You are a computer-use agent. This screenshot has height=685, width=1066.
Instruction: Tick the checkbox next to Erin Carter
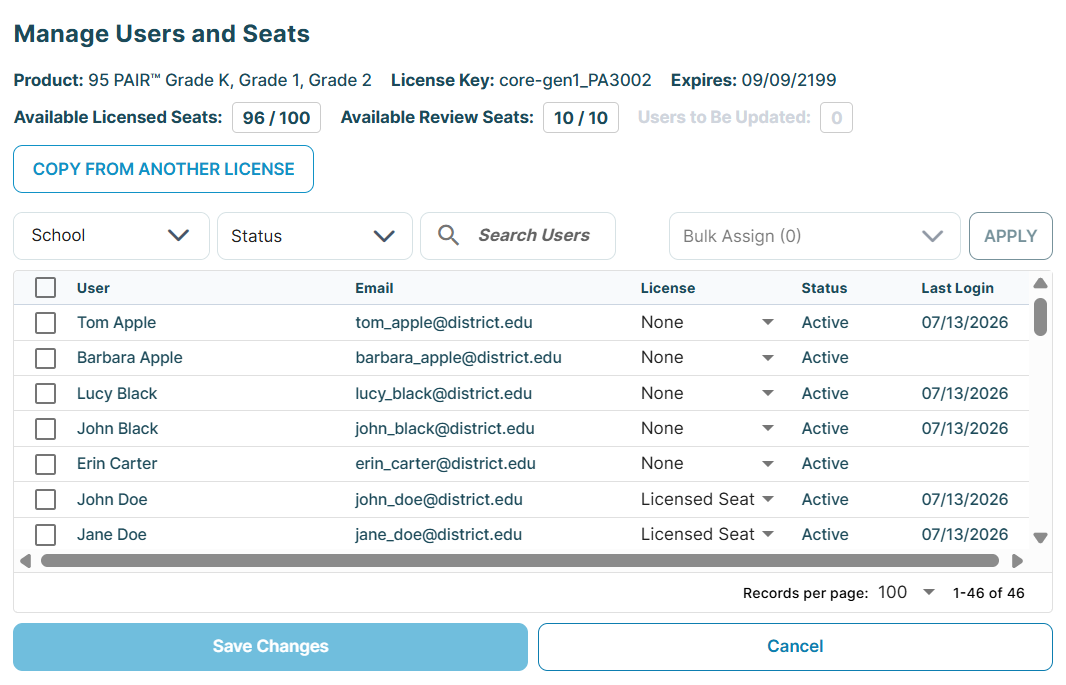[46, 464]
